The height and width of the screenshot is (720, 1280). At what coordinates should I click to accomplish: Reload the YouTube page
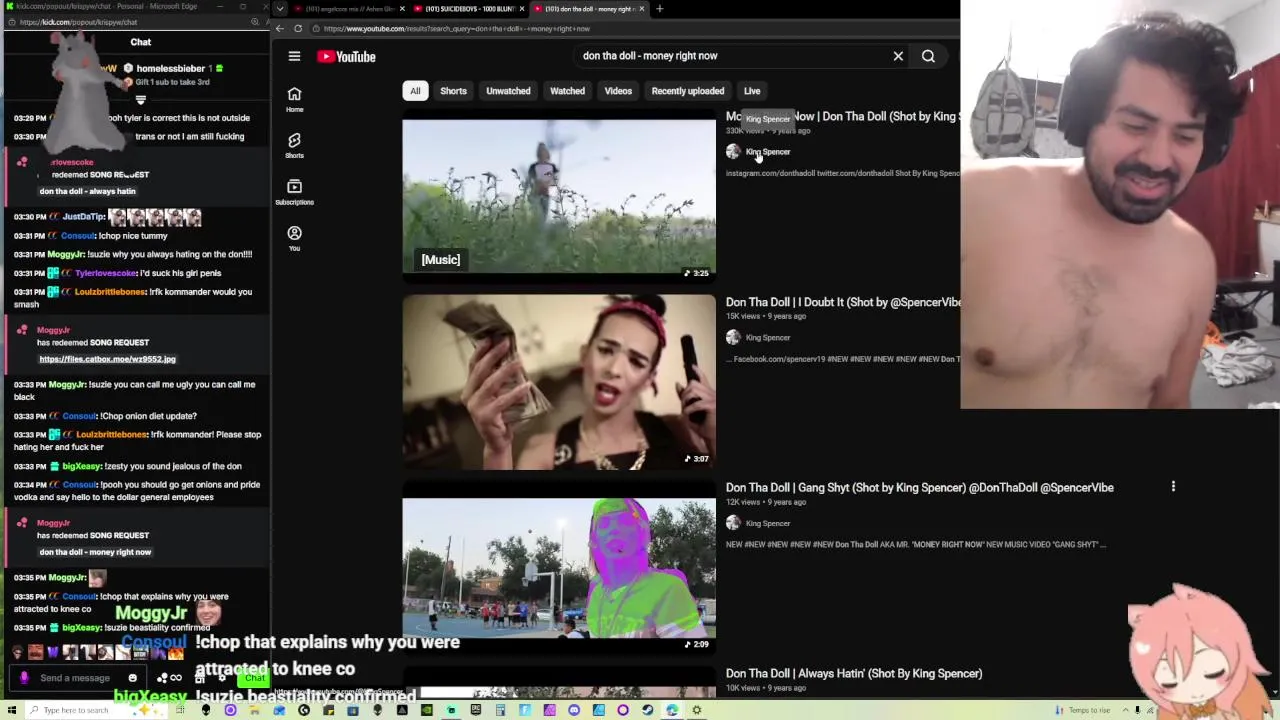(x=298, y=28)
